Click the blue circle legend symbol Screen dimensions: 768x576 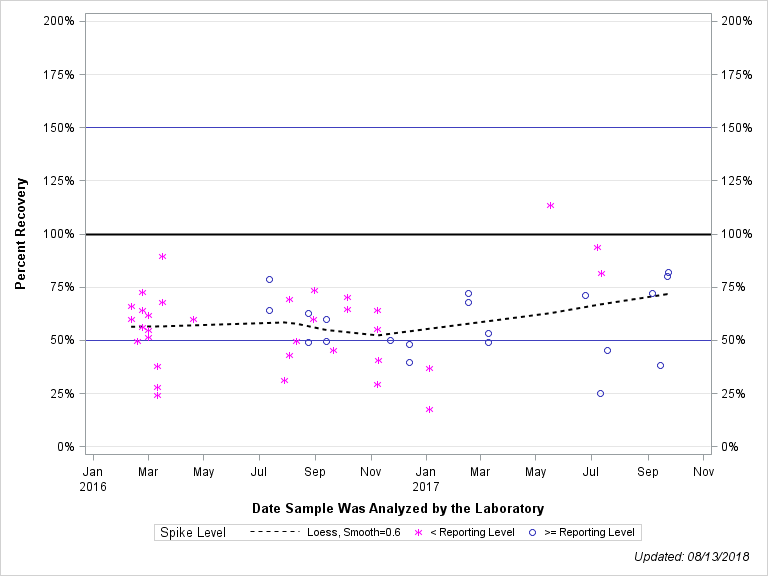532,532
